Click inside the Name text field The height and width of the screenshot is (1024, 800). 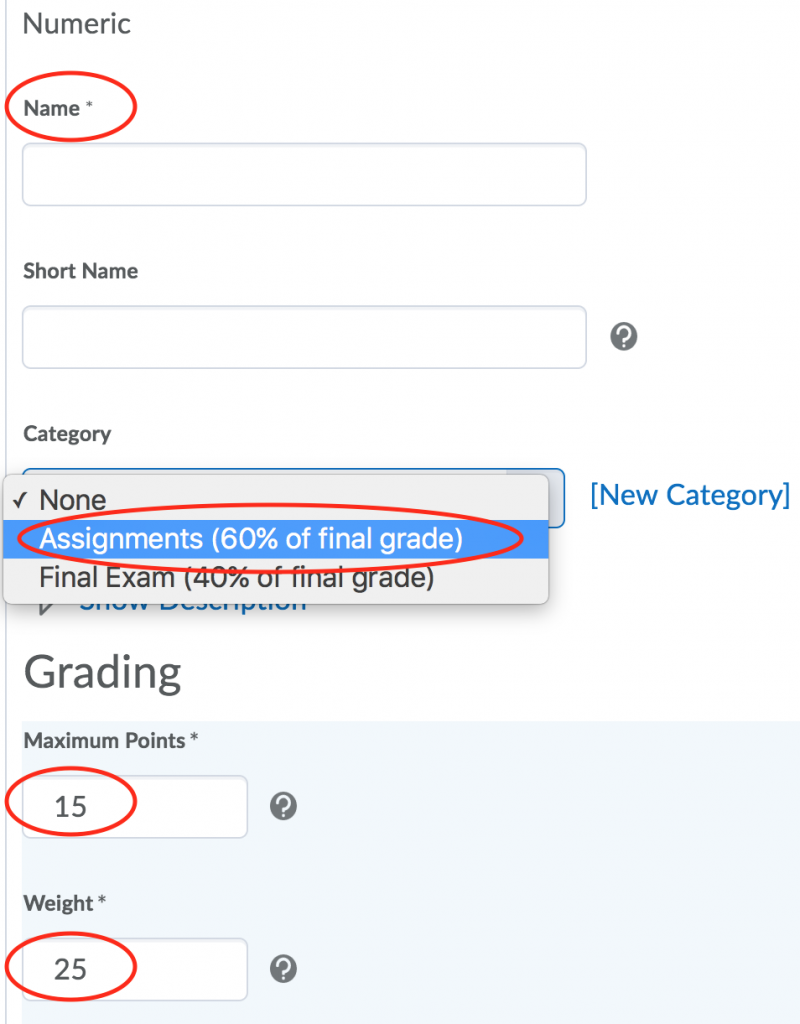coord(300,174)
